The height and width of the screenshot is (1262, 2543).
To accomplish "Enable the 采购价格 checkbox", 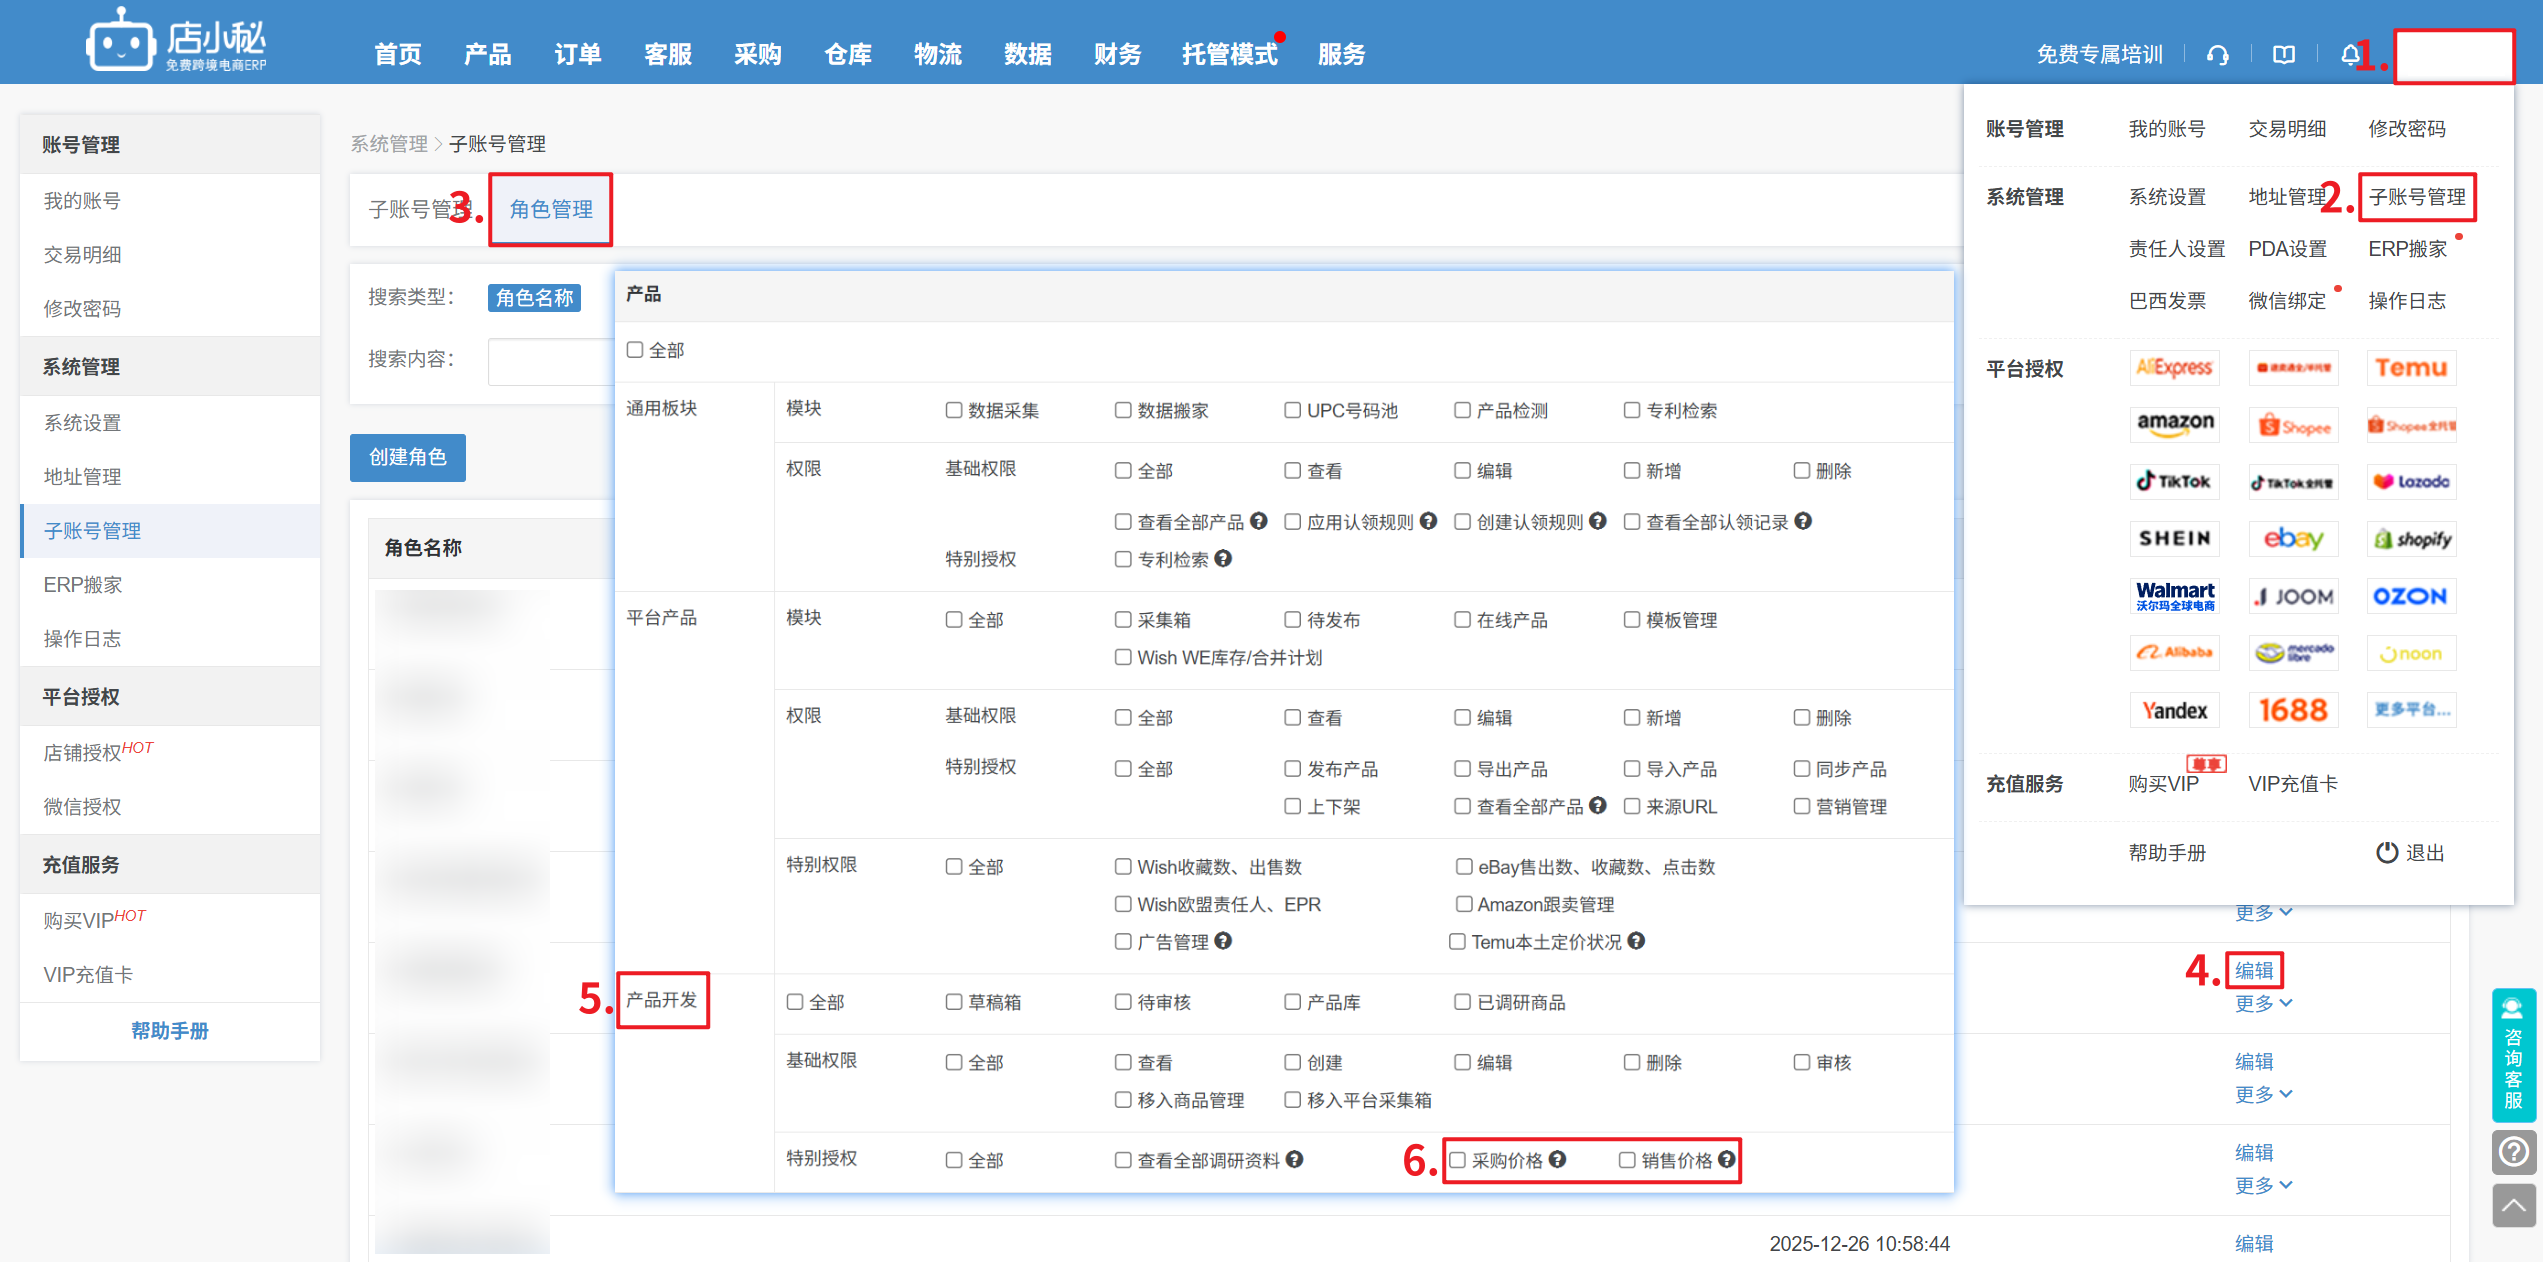I will pyautogui.click(x=1458, y=1160).
